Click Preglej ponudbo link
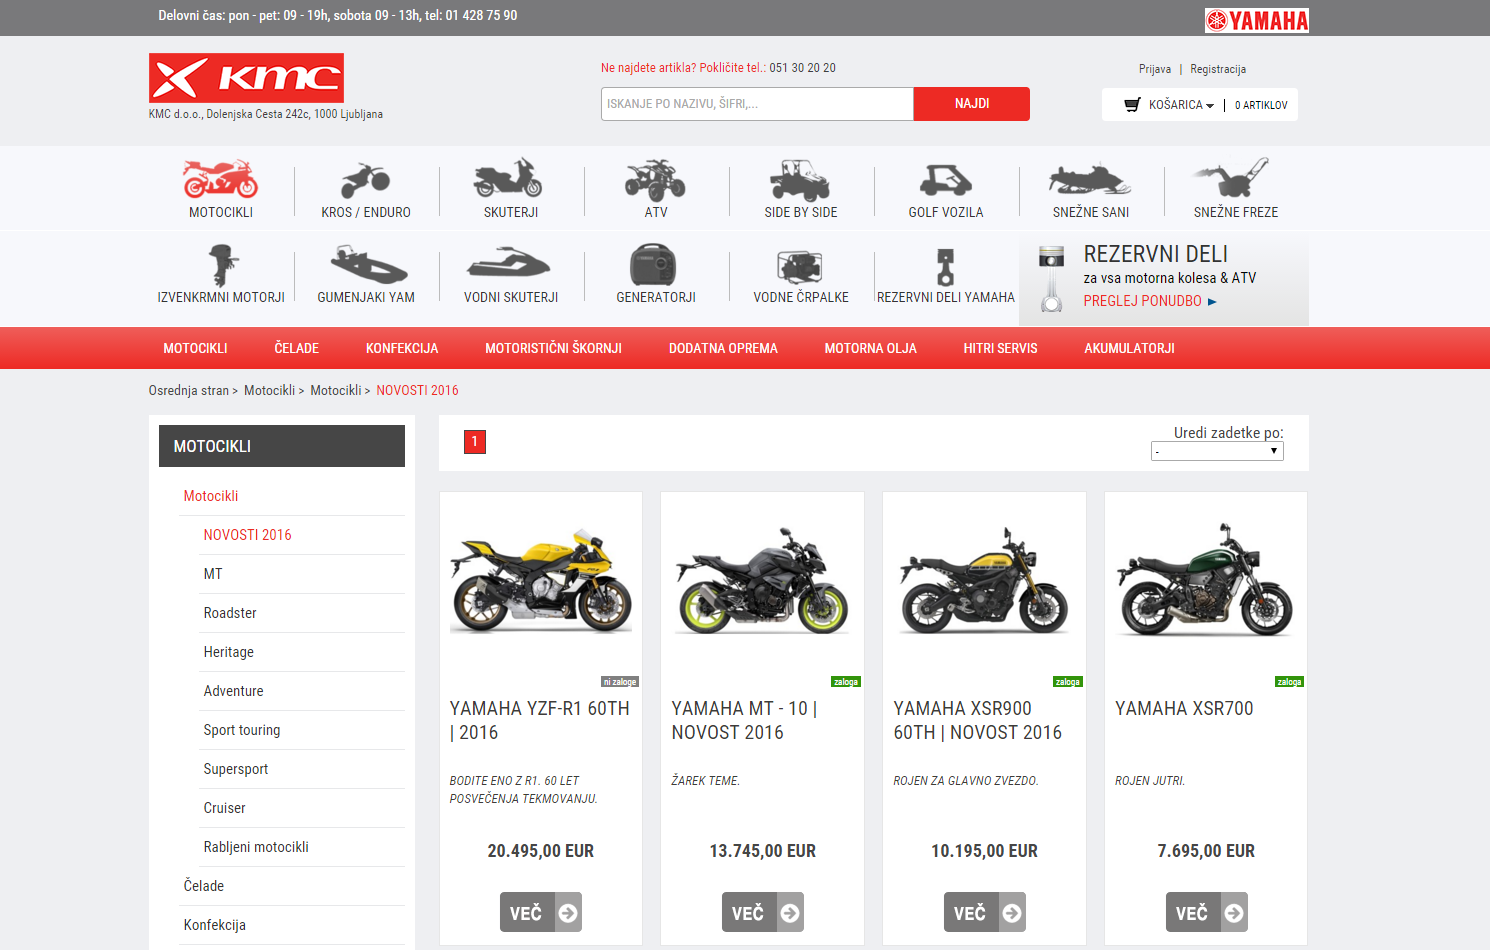The image size is (1490, 950). (1150, 301)
